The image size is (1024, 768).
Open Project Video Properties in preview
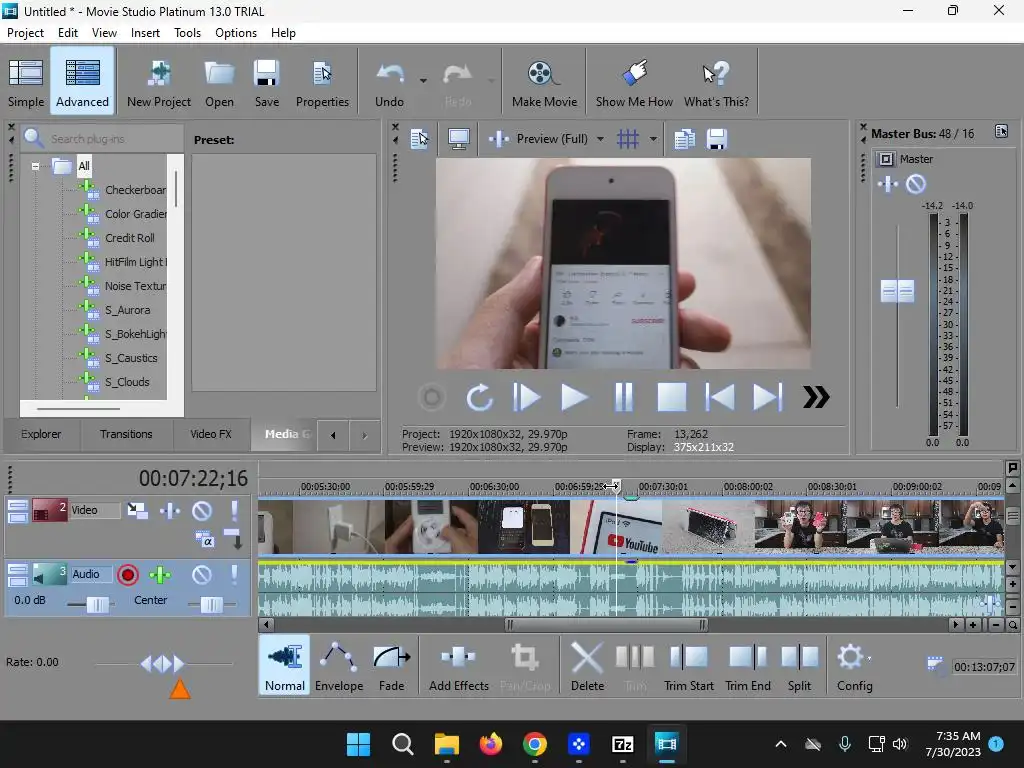point(419,139)
